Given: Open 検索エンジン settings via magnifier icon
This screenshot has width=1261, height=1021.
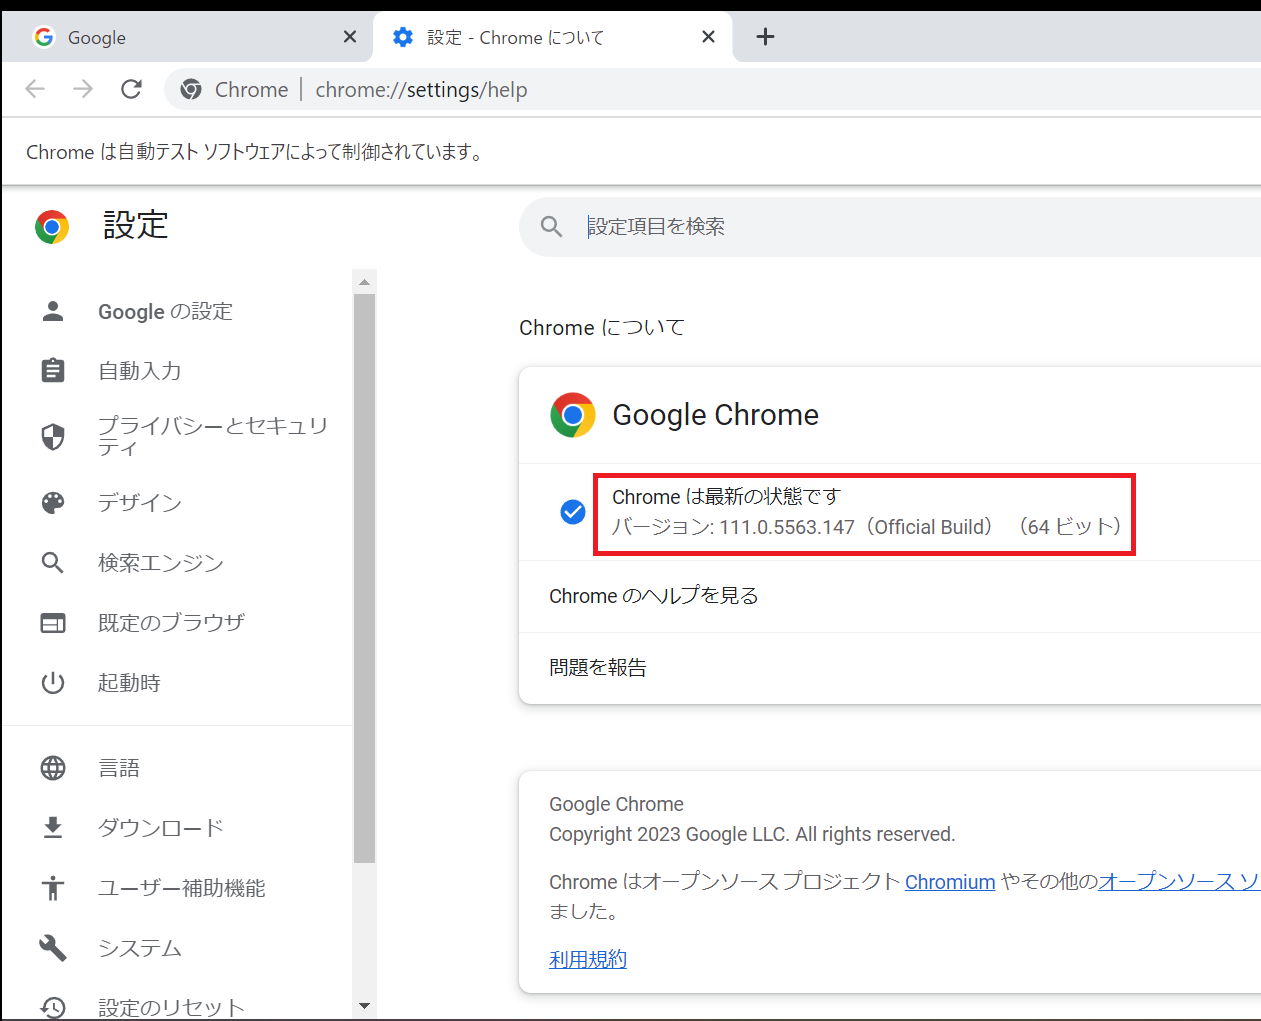Looking at the screenshot, I should click(x=52, y=562).
